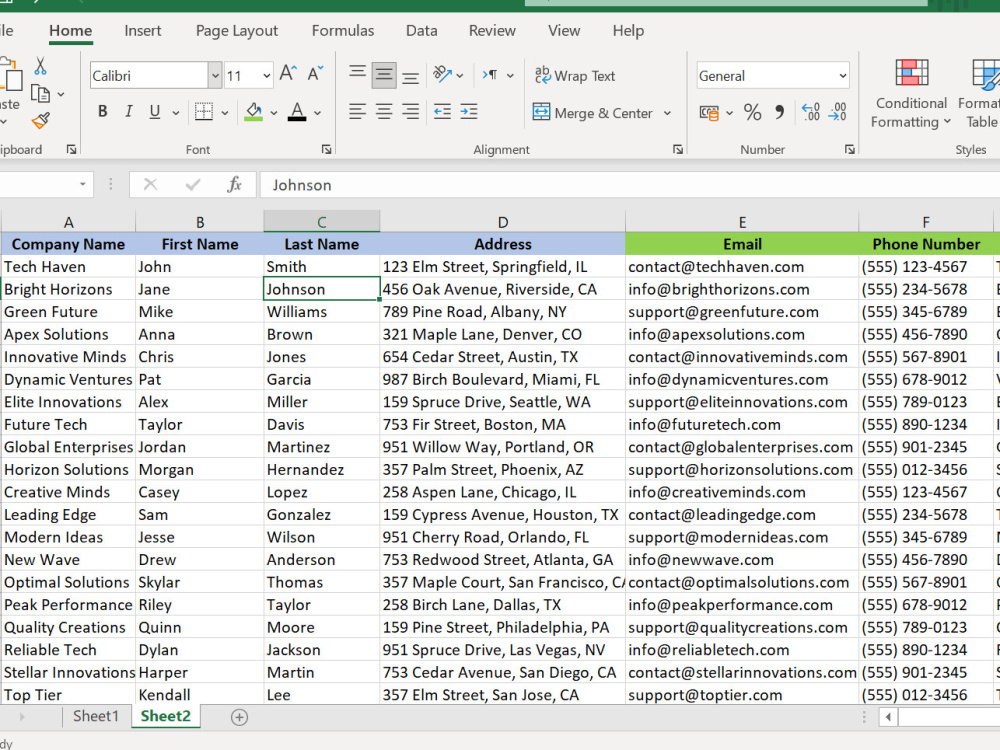Align text left
The width and height of the screenshot is (1000, 750).
357,112
